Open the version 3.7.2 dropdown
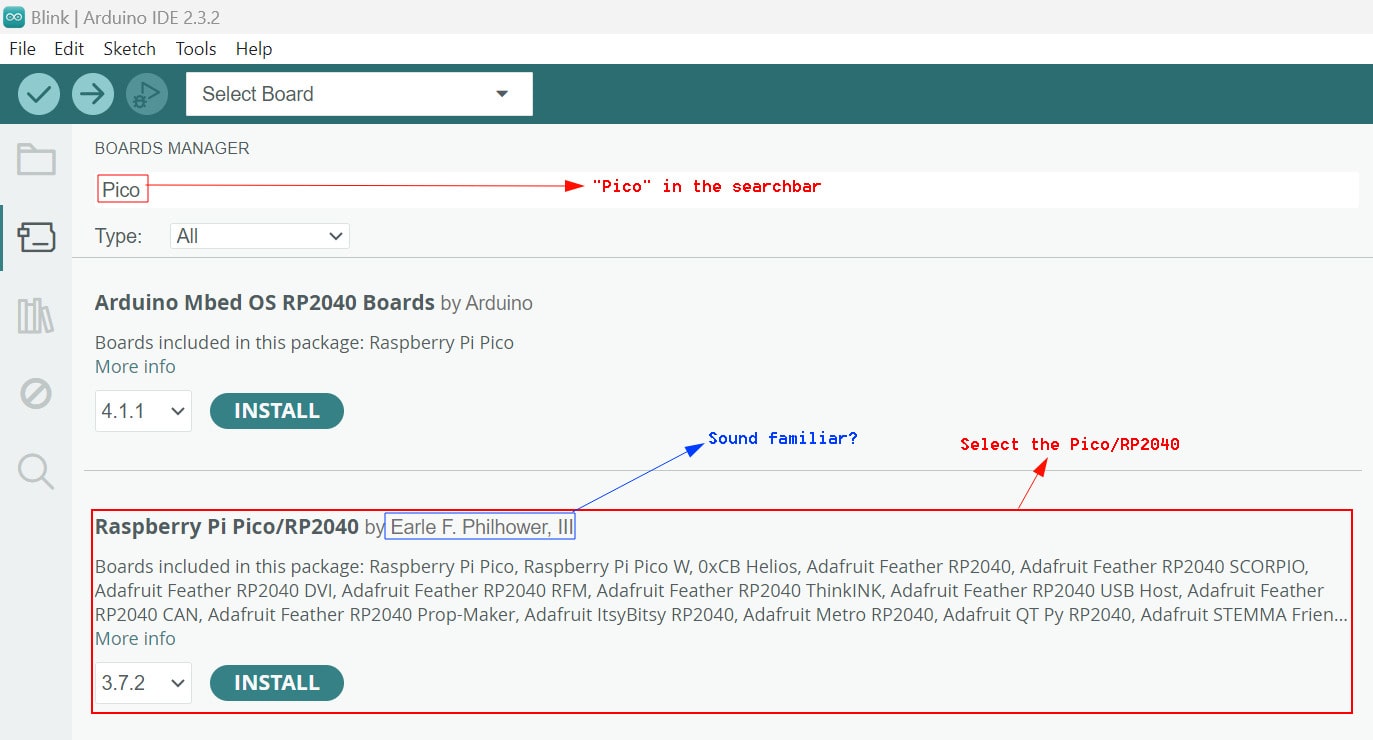Image resolution: width=1373 pixels, height=740 pixels. pyautogui.click(x=143, y=683)
